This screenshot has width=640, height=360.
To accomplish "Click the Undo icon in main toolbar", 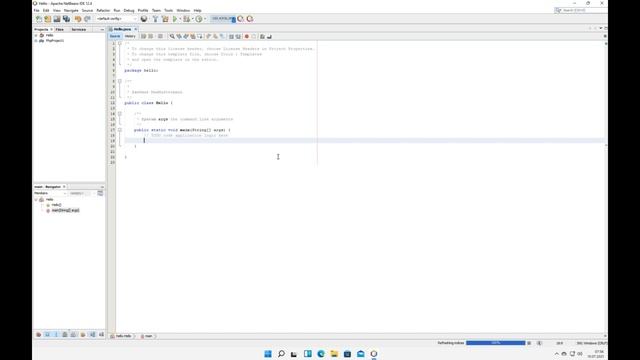I will 78,19.
